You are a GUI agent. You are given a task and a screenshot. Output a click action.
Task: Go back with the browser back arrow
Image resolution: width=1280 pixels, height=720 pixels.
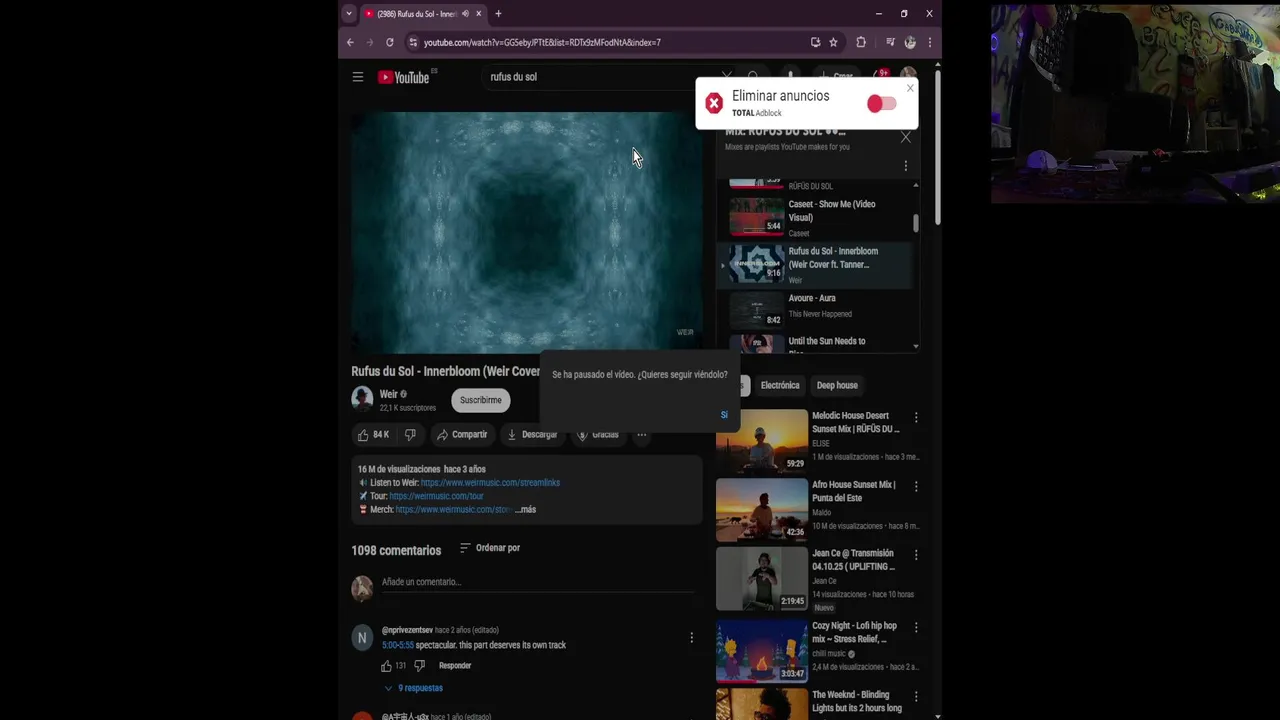[x=350, y=42]
